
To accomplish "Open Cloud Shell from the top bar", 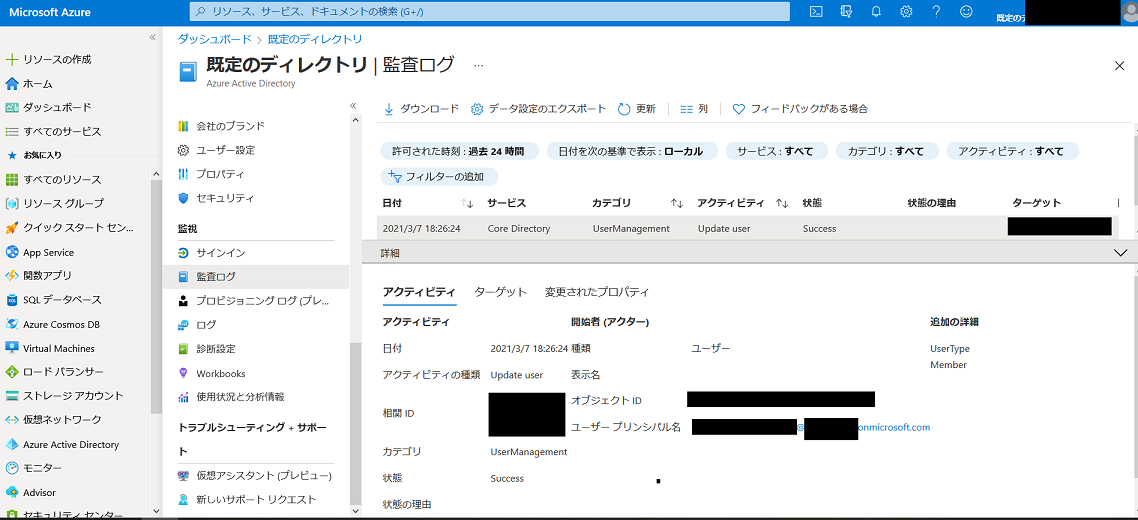I will [x=816, y=12].
